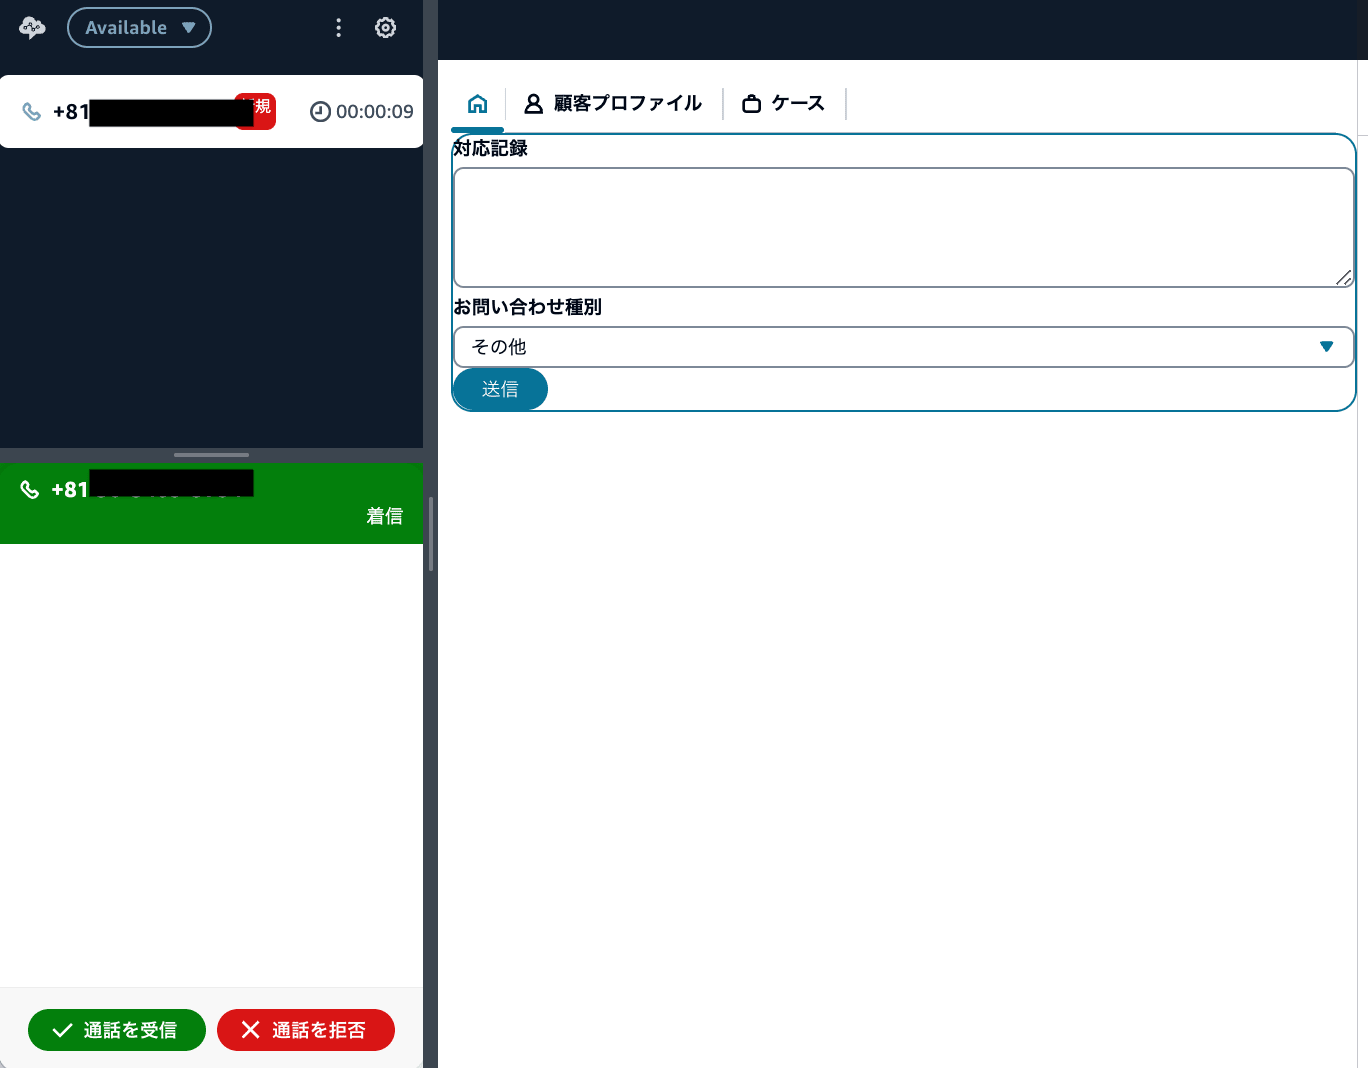
Task: Open the Available agent status dropdown
Action: [x=139, y=28]
